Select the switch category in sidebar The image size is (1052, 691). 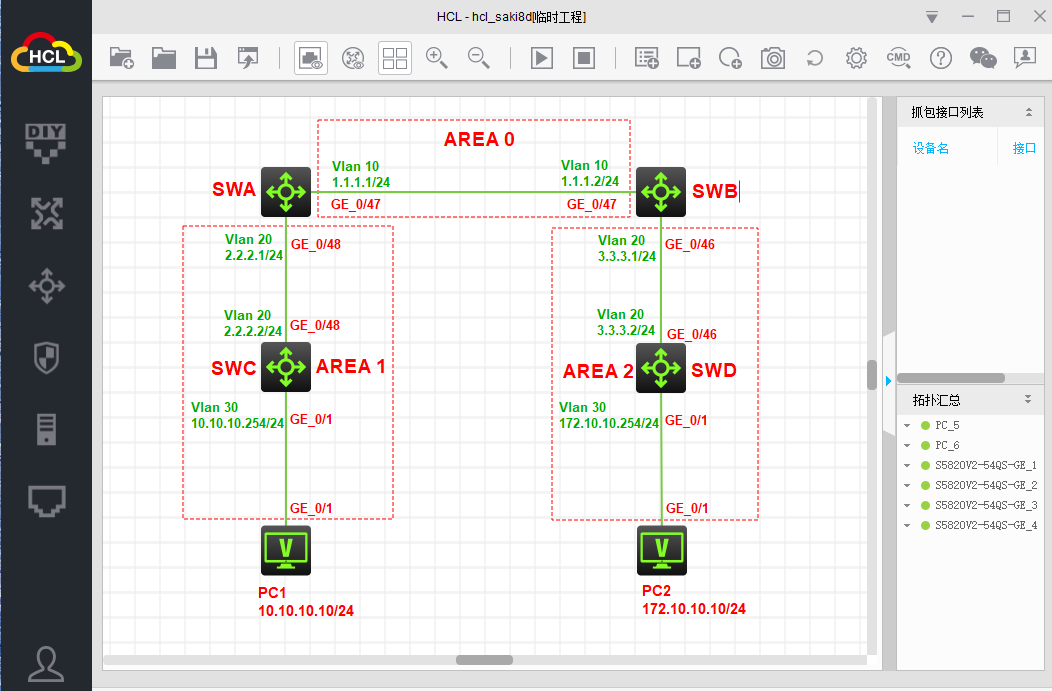tap(46, 286)
